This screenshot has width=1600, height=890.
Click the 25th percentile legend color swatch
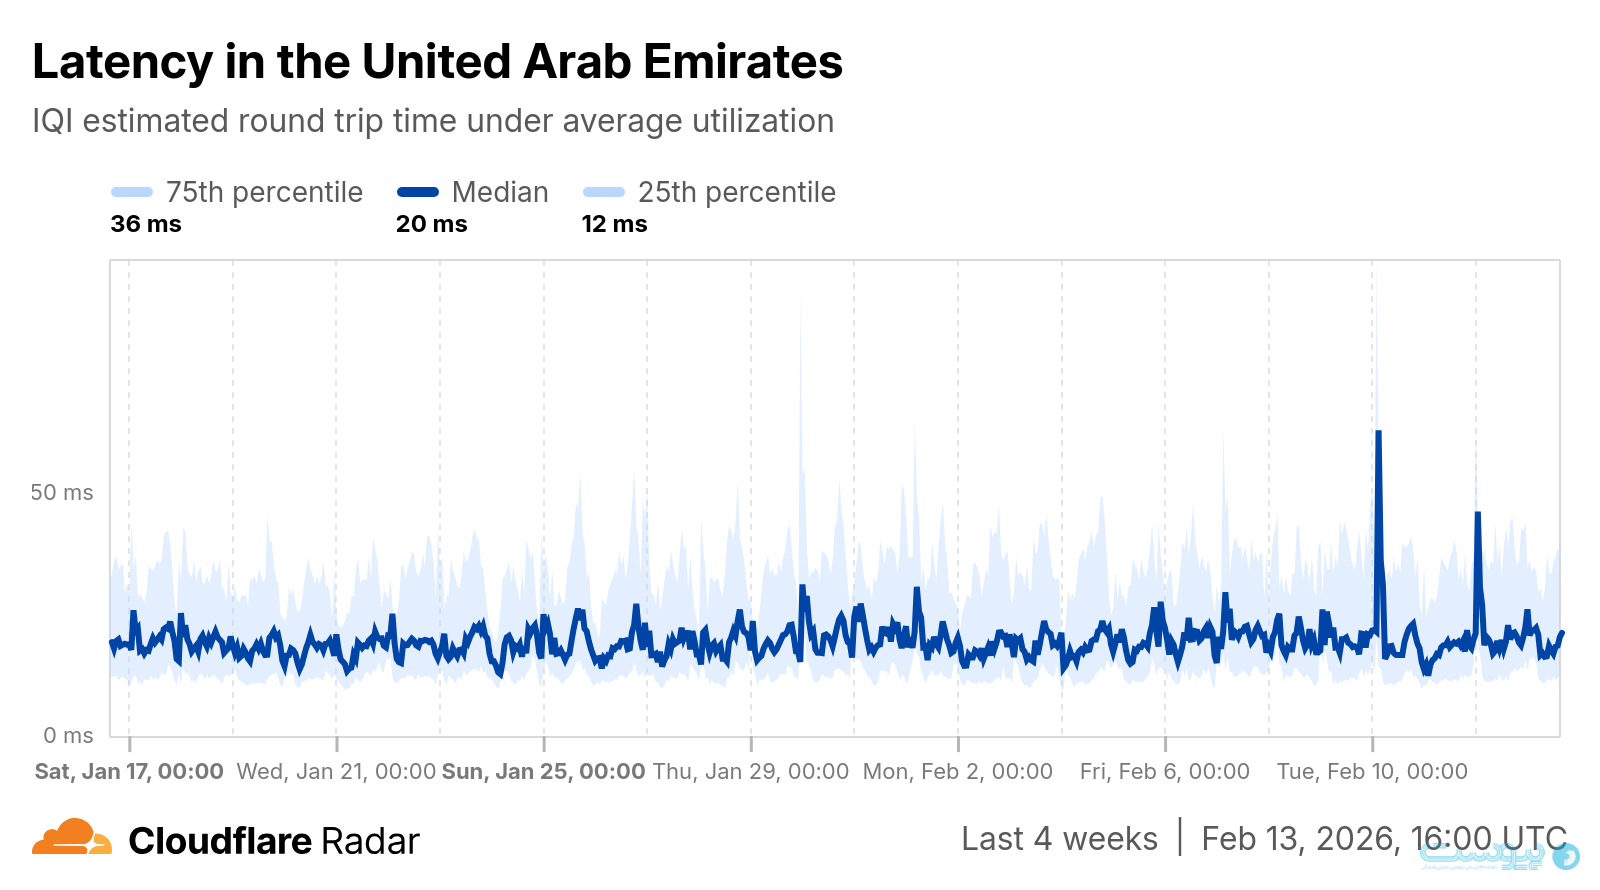click(x=604, y=192)
